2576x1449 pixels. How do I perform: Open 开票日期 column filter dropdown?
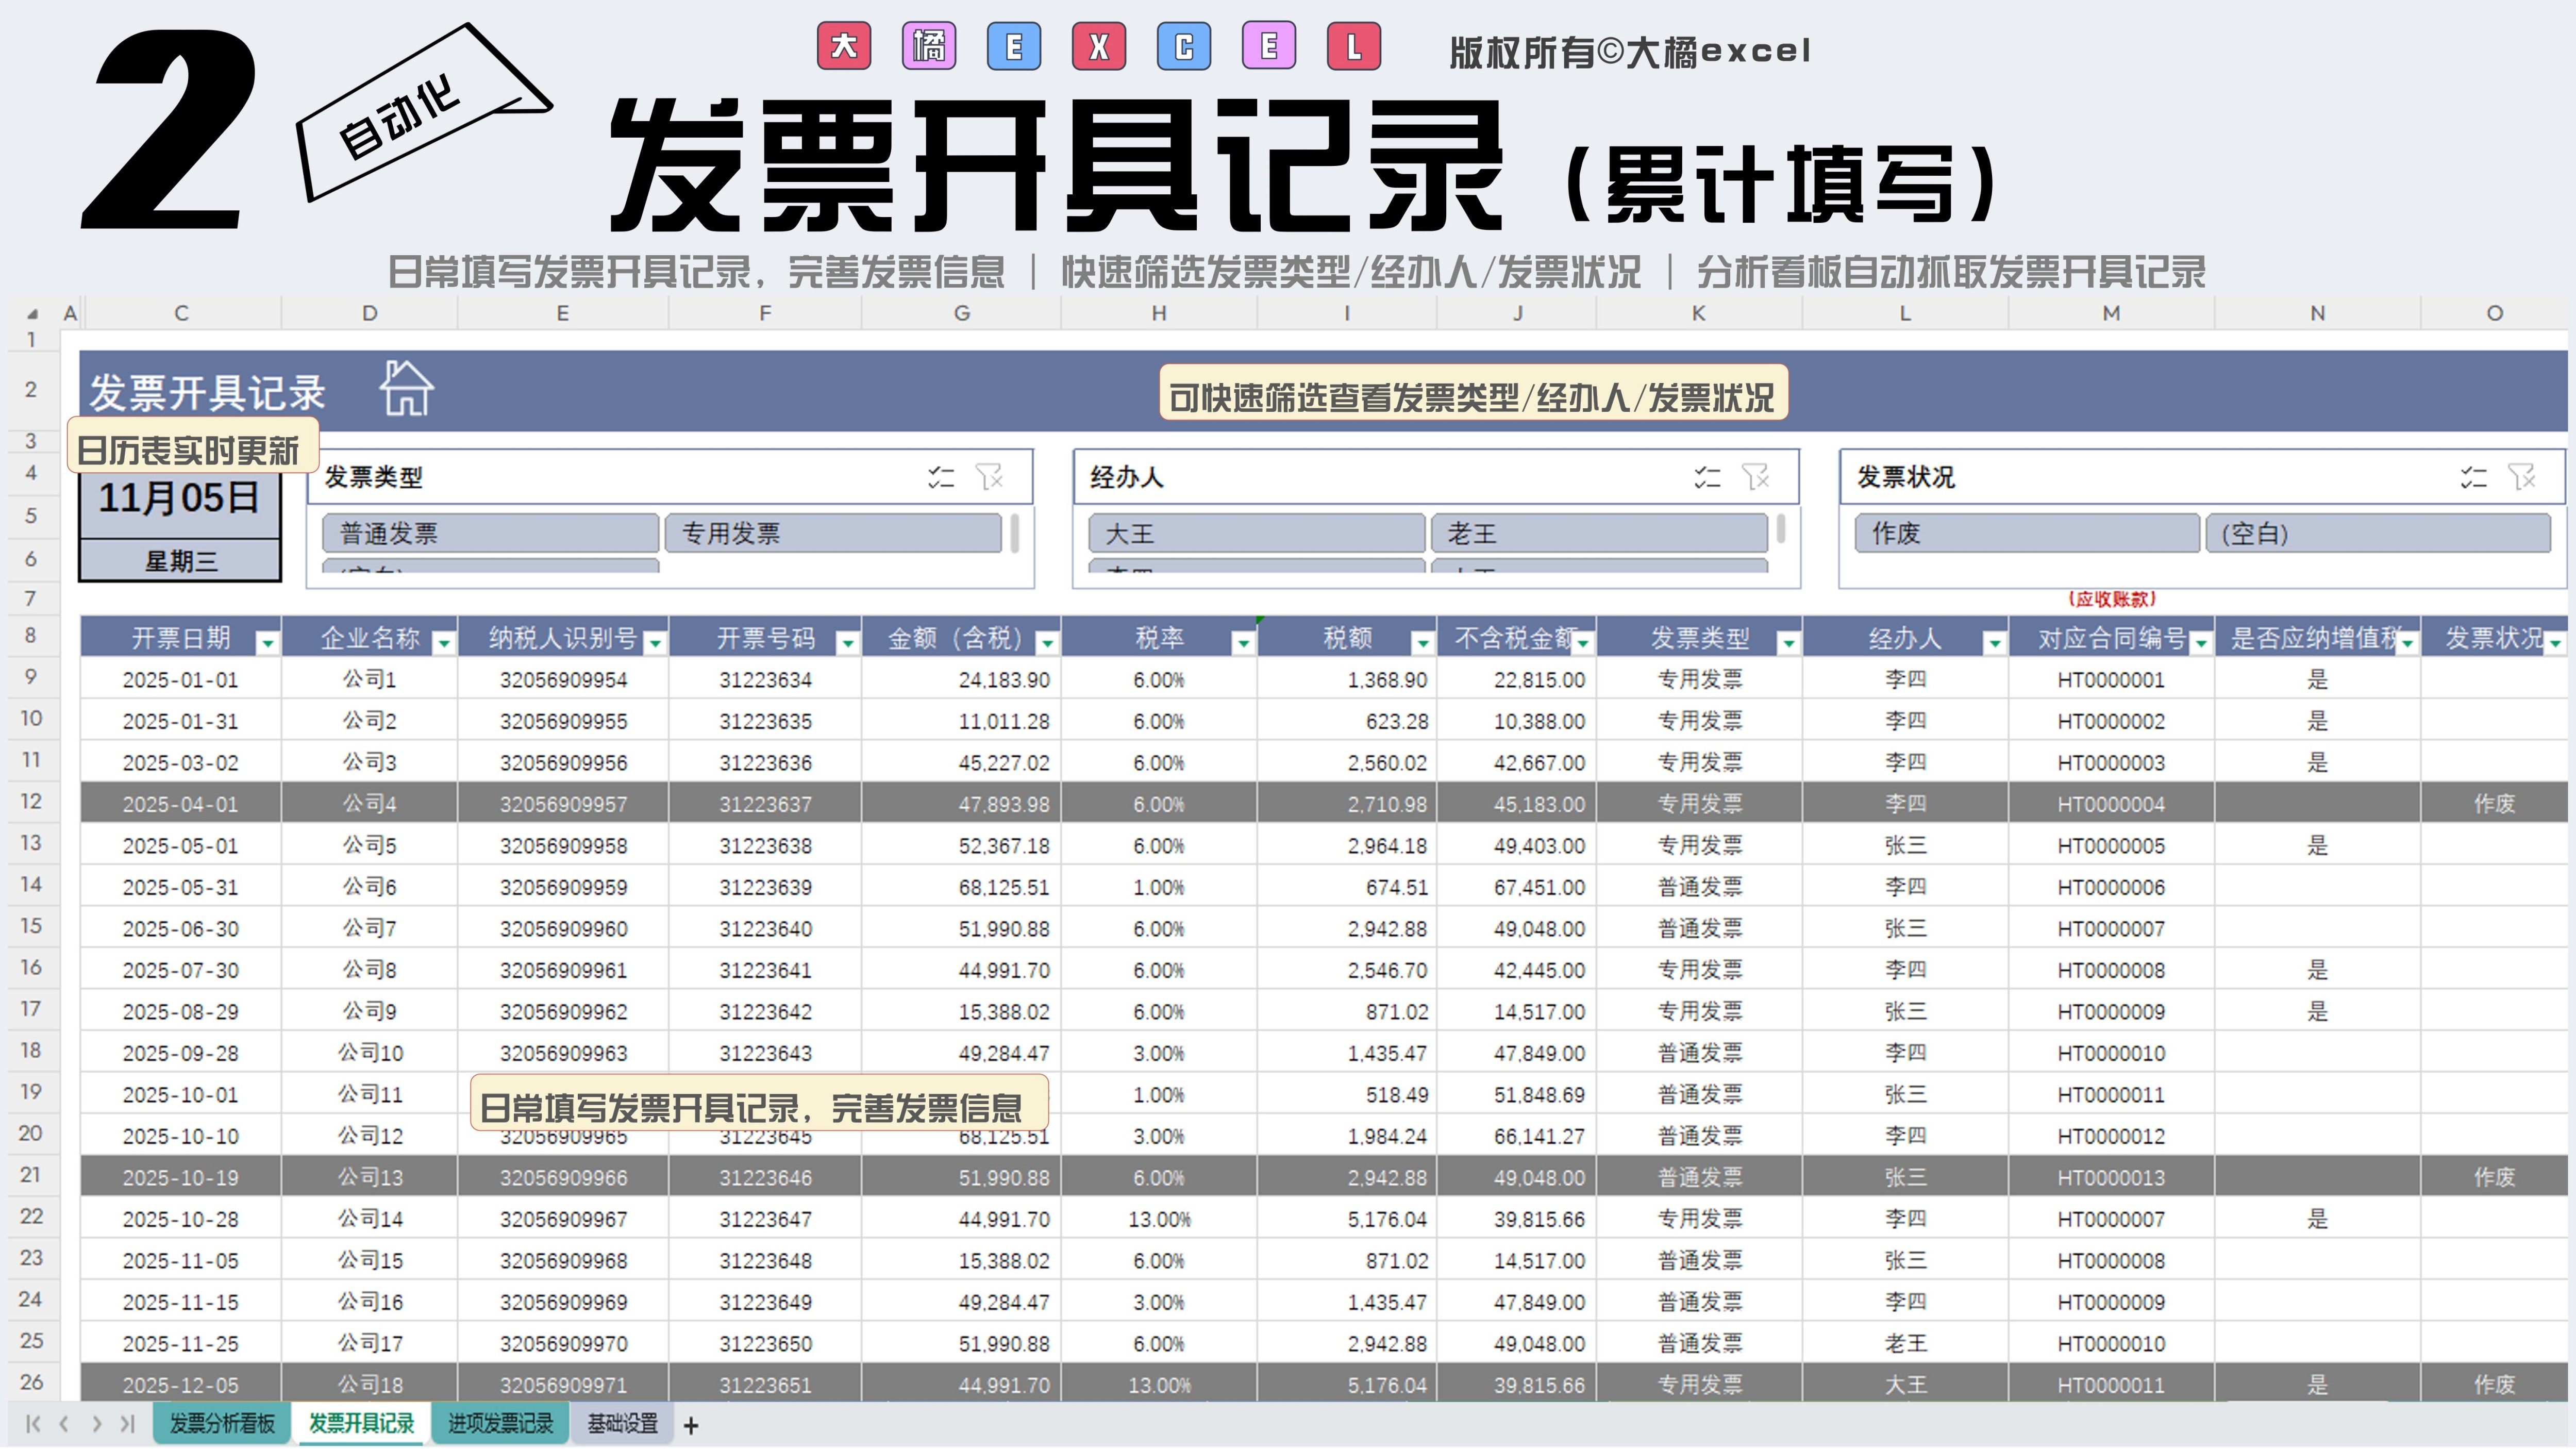pos(267,642)
